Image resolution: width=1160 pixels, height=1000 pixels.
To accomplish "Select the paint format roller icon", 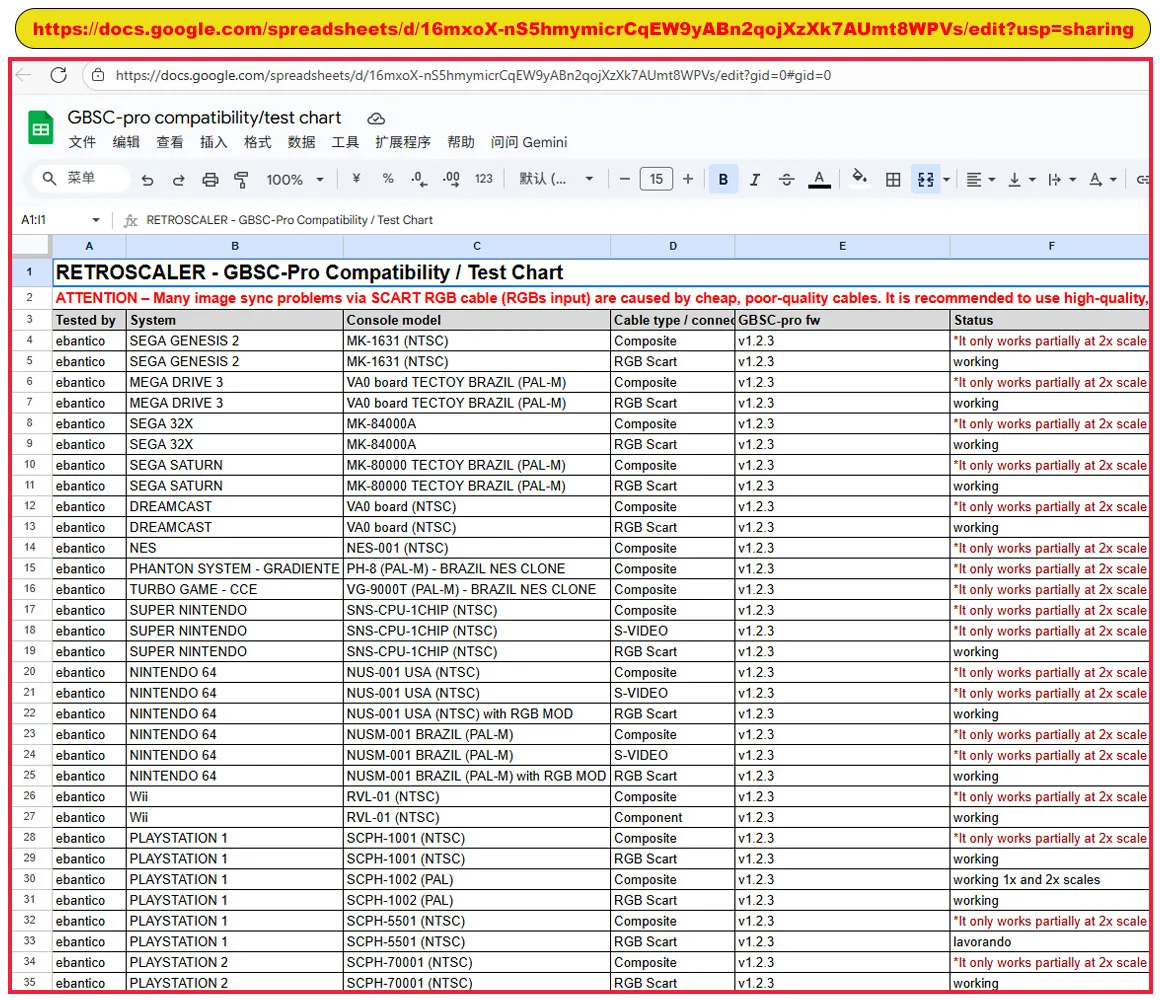I will [241, 179].
